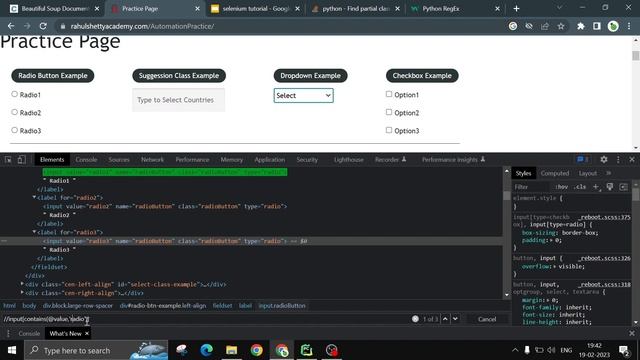Open the DevTools Application tab
The image size is (640, 360).
(269, 160)
